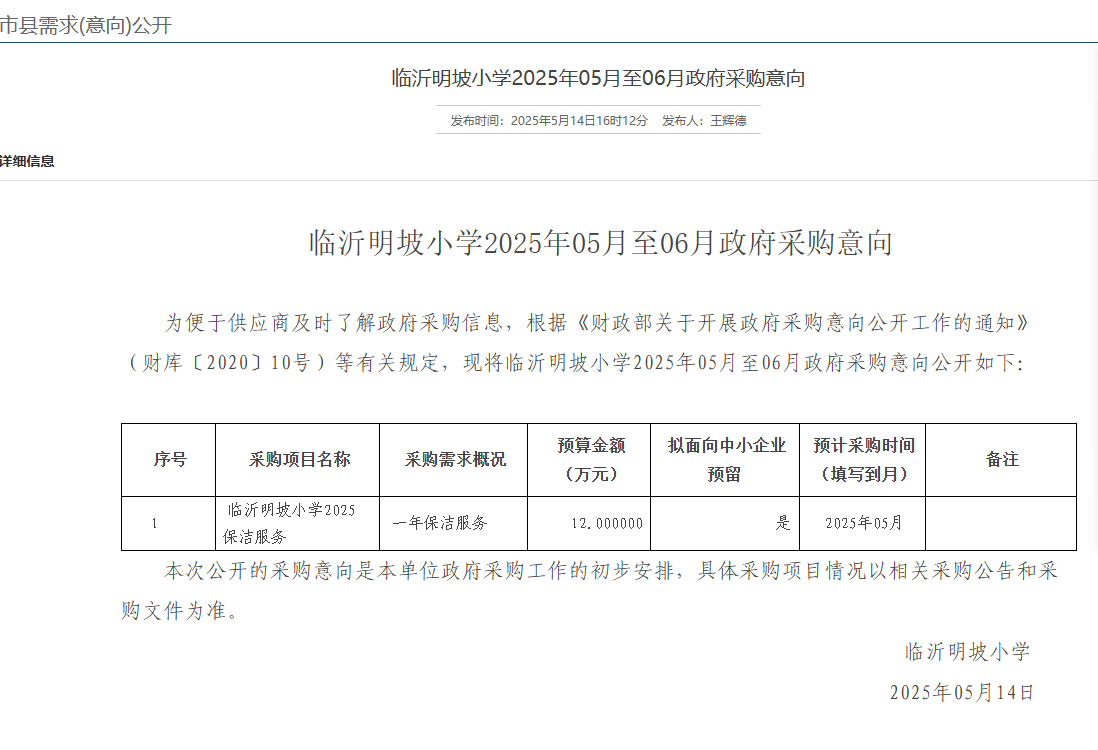Click the 临沂明坡小学2025保洁服务 project cell
The height and width of the screenshot is (750, 1098).
pyautogui.click(x=298, y=523)
